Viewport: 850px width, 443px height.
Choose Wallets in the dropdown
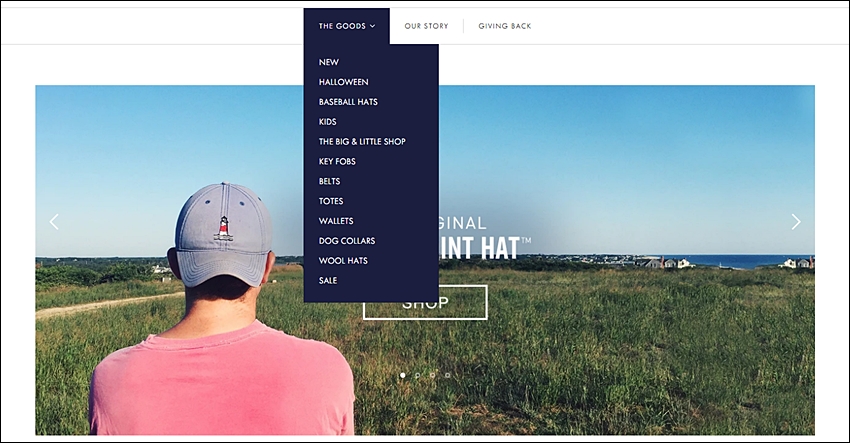336,221
